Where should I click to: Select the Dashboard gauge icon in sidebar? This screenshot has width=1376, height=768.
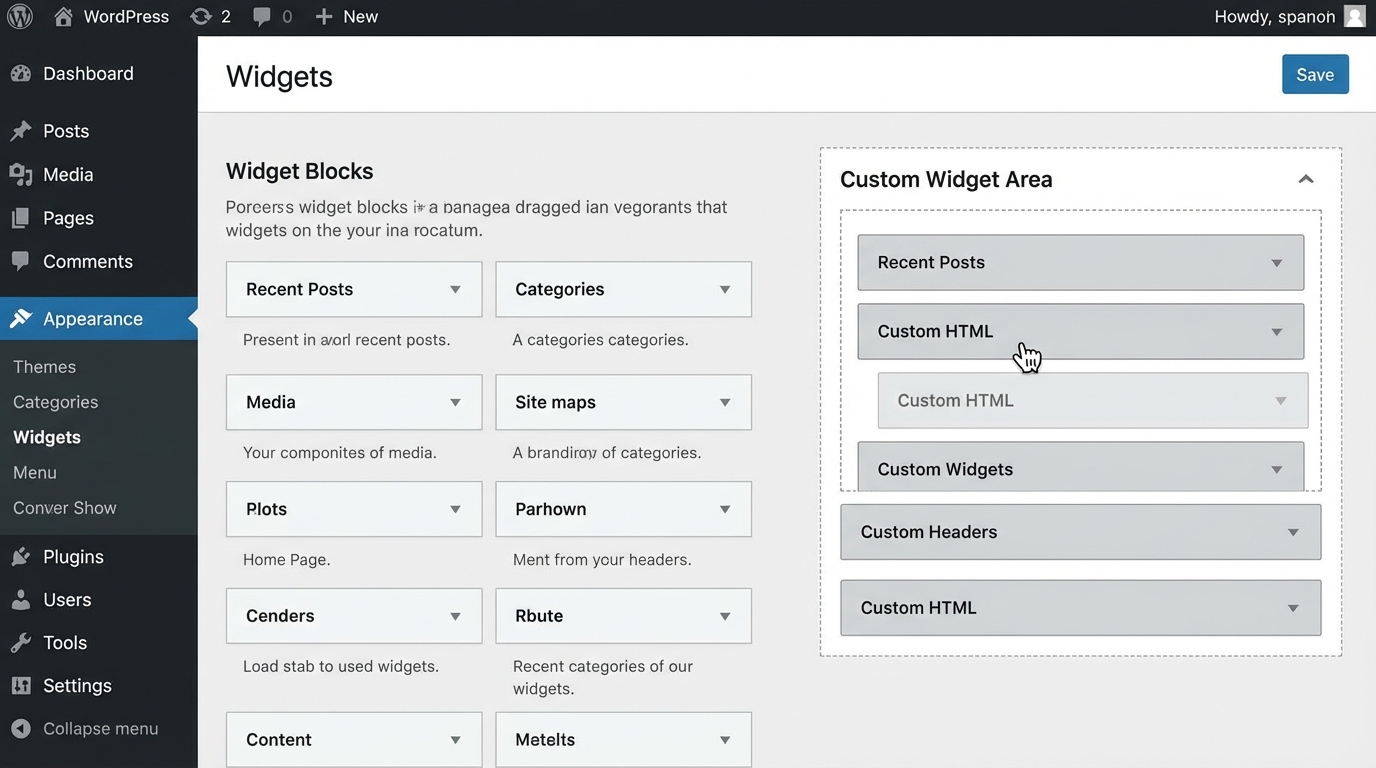click(22, 73)
